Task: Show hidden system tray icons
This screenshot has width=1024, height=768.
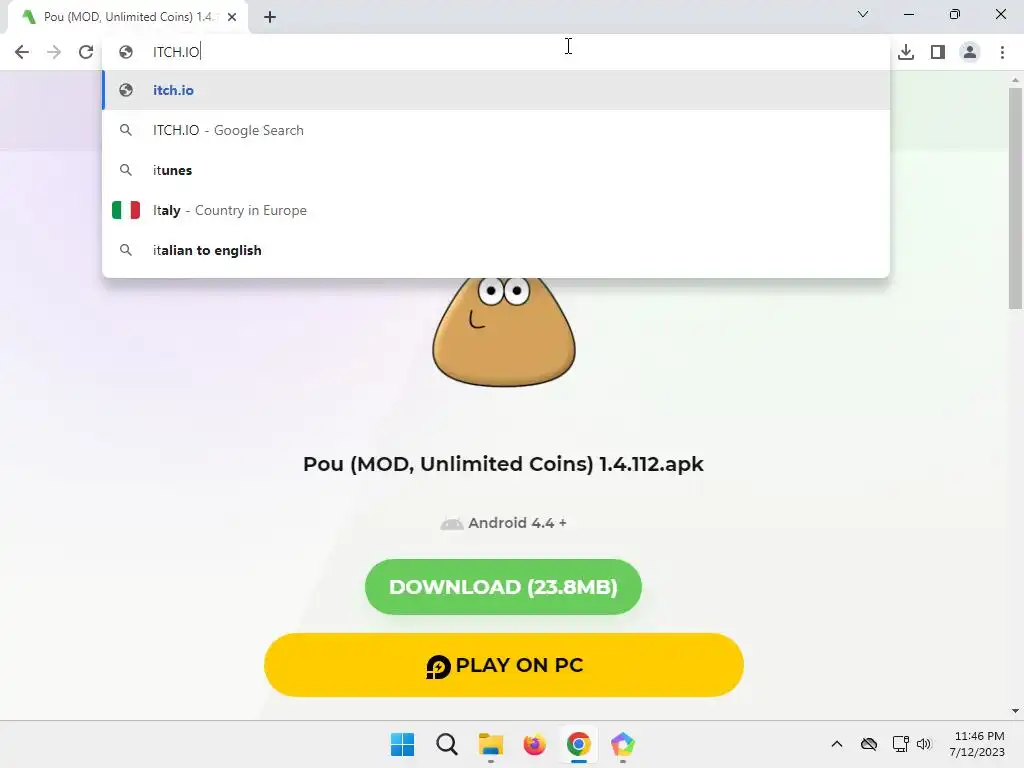Action: coord(837,744)
